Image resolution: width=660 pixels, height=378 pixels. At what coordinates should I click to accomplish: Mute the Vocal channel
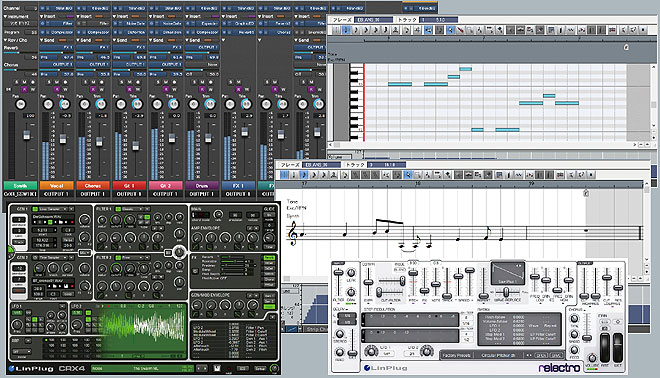tap(57, 82)
